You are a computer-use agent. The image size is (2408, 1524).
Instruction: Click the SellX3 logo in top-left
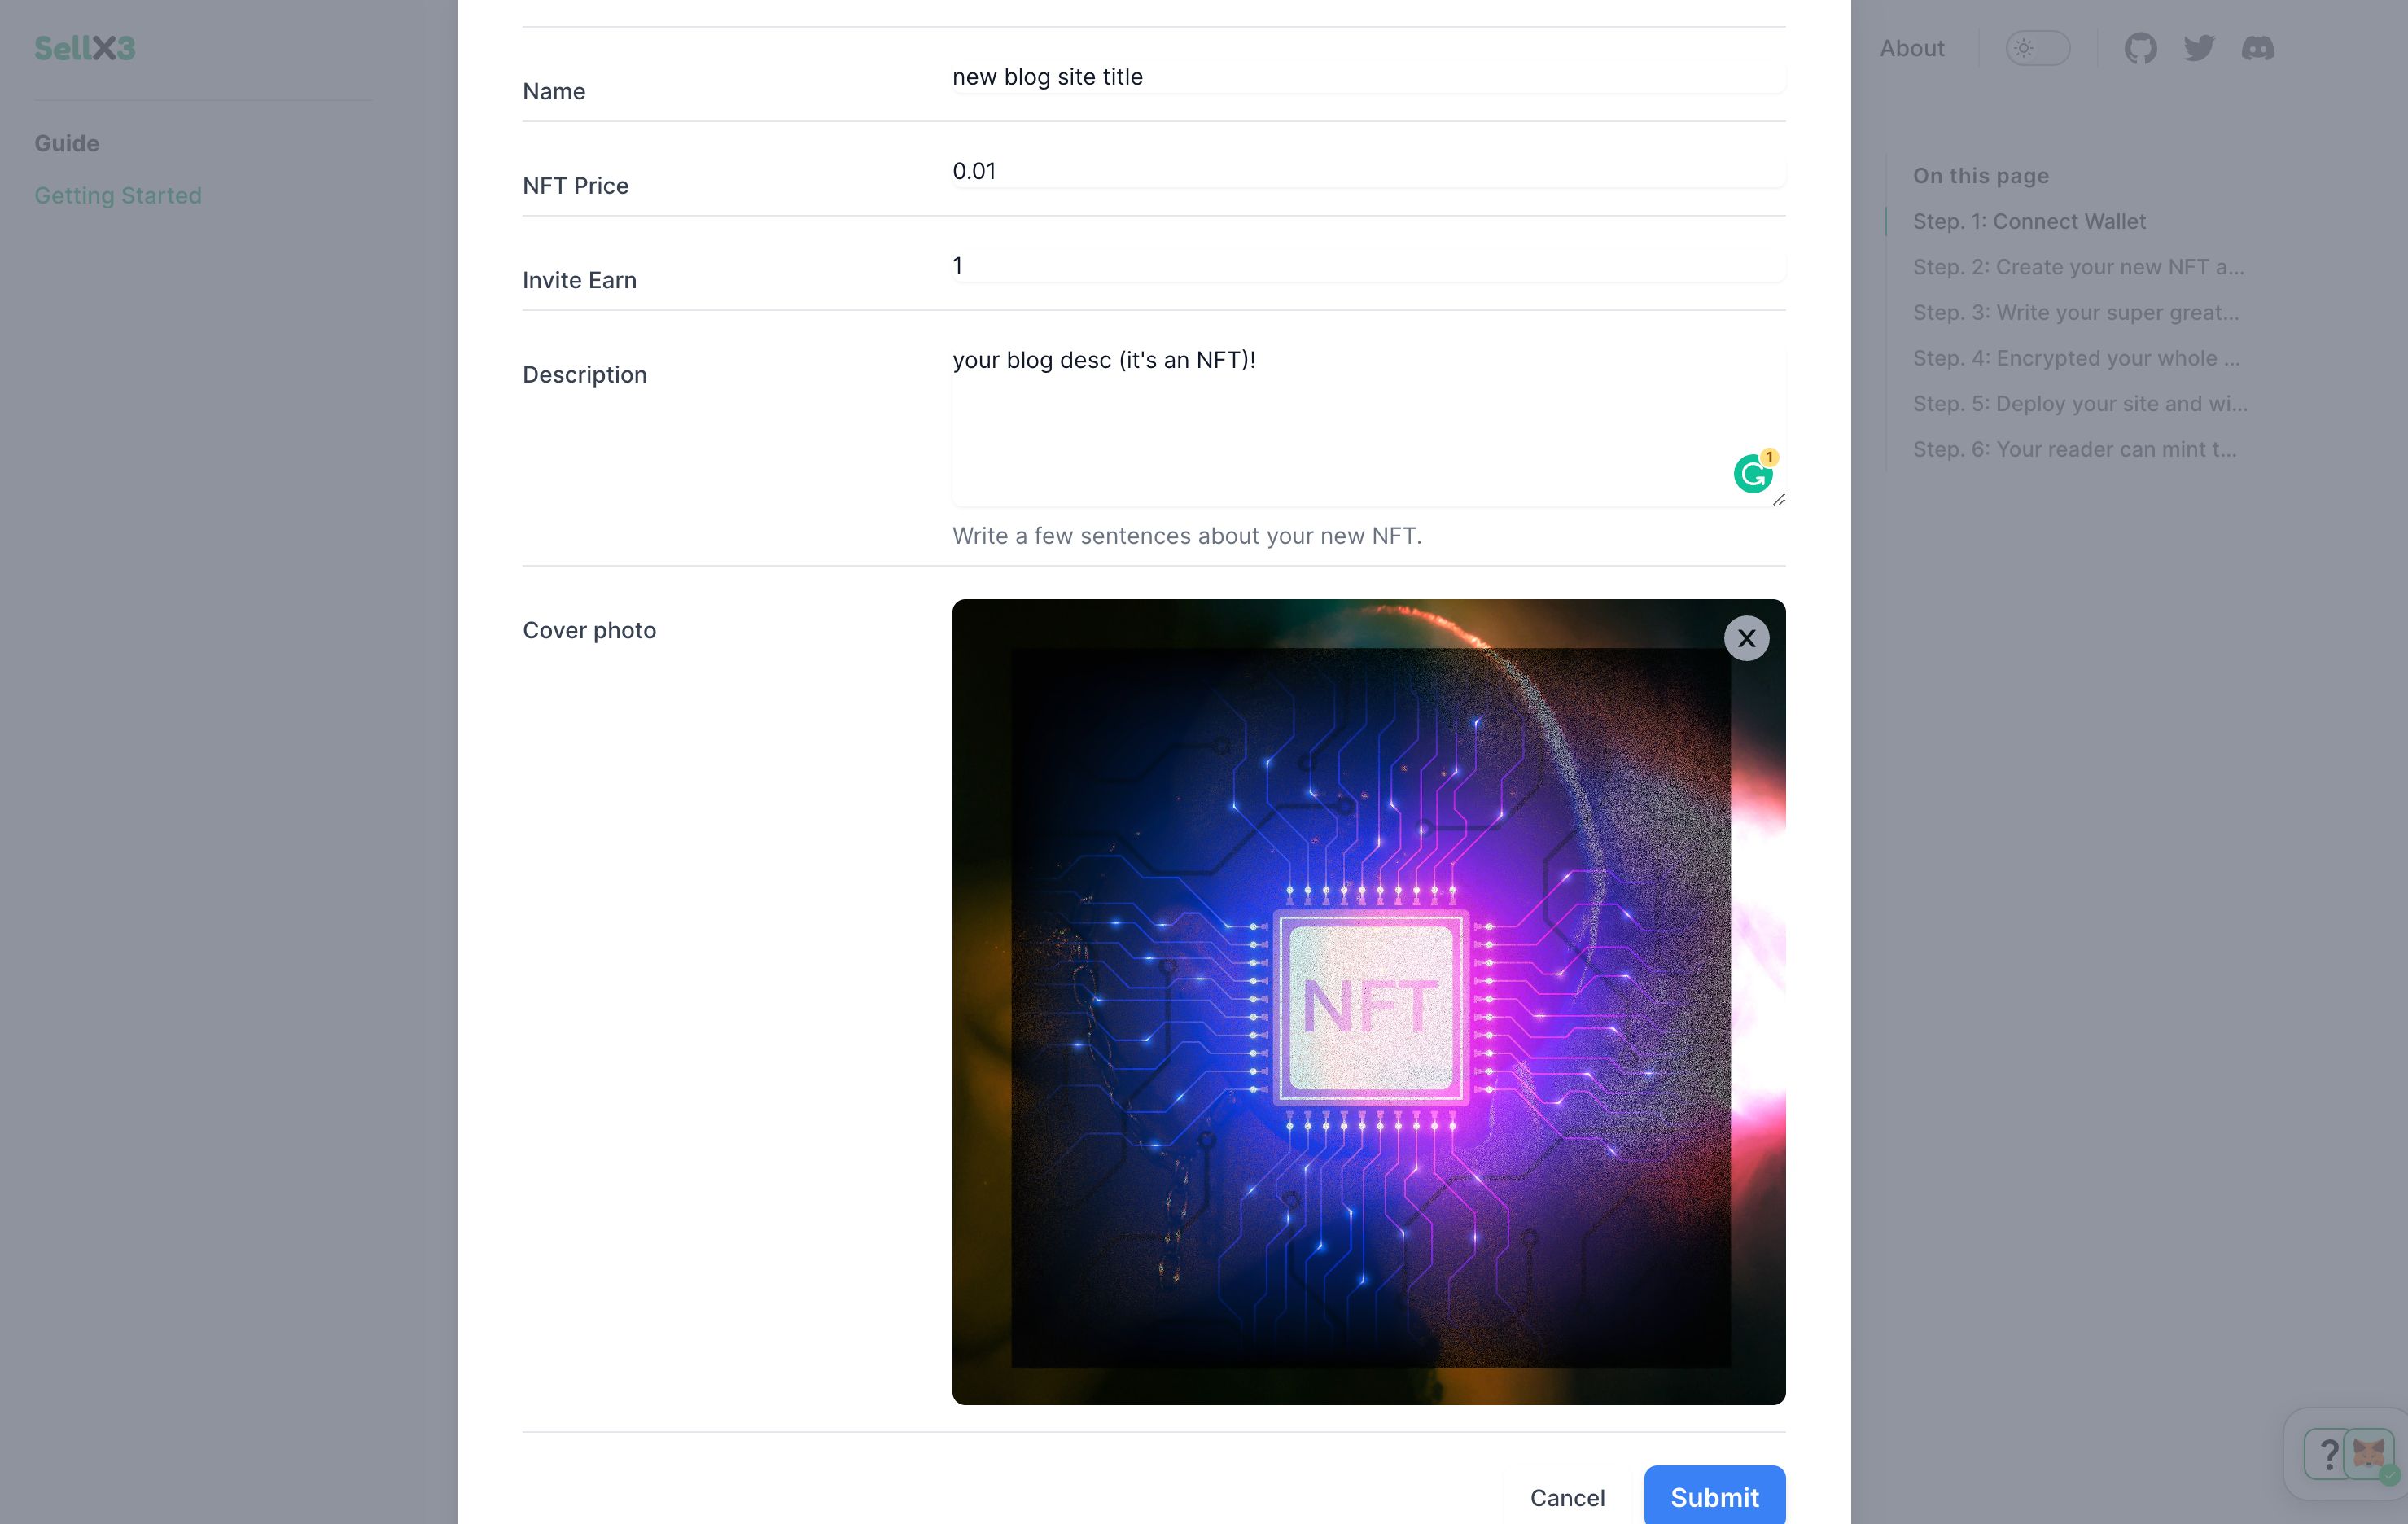click(84, 47)
